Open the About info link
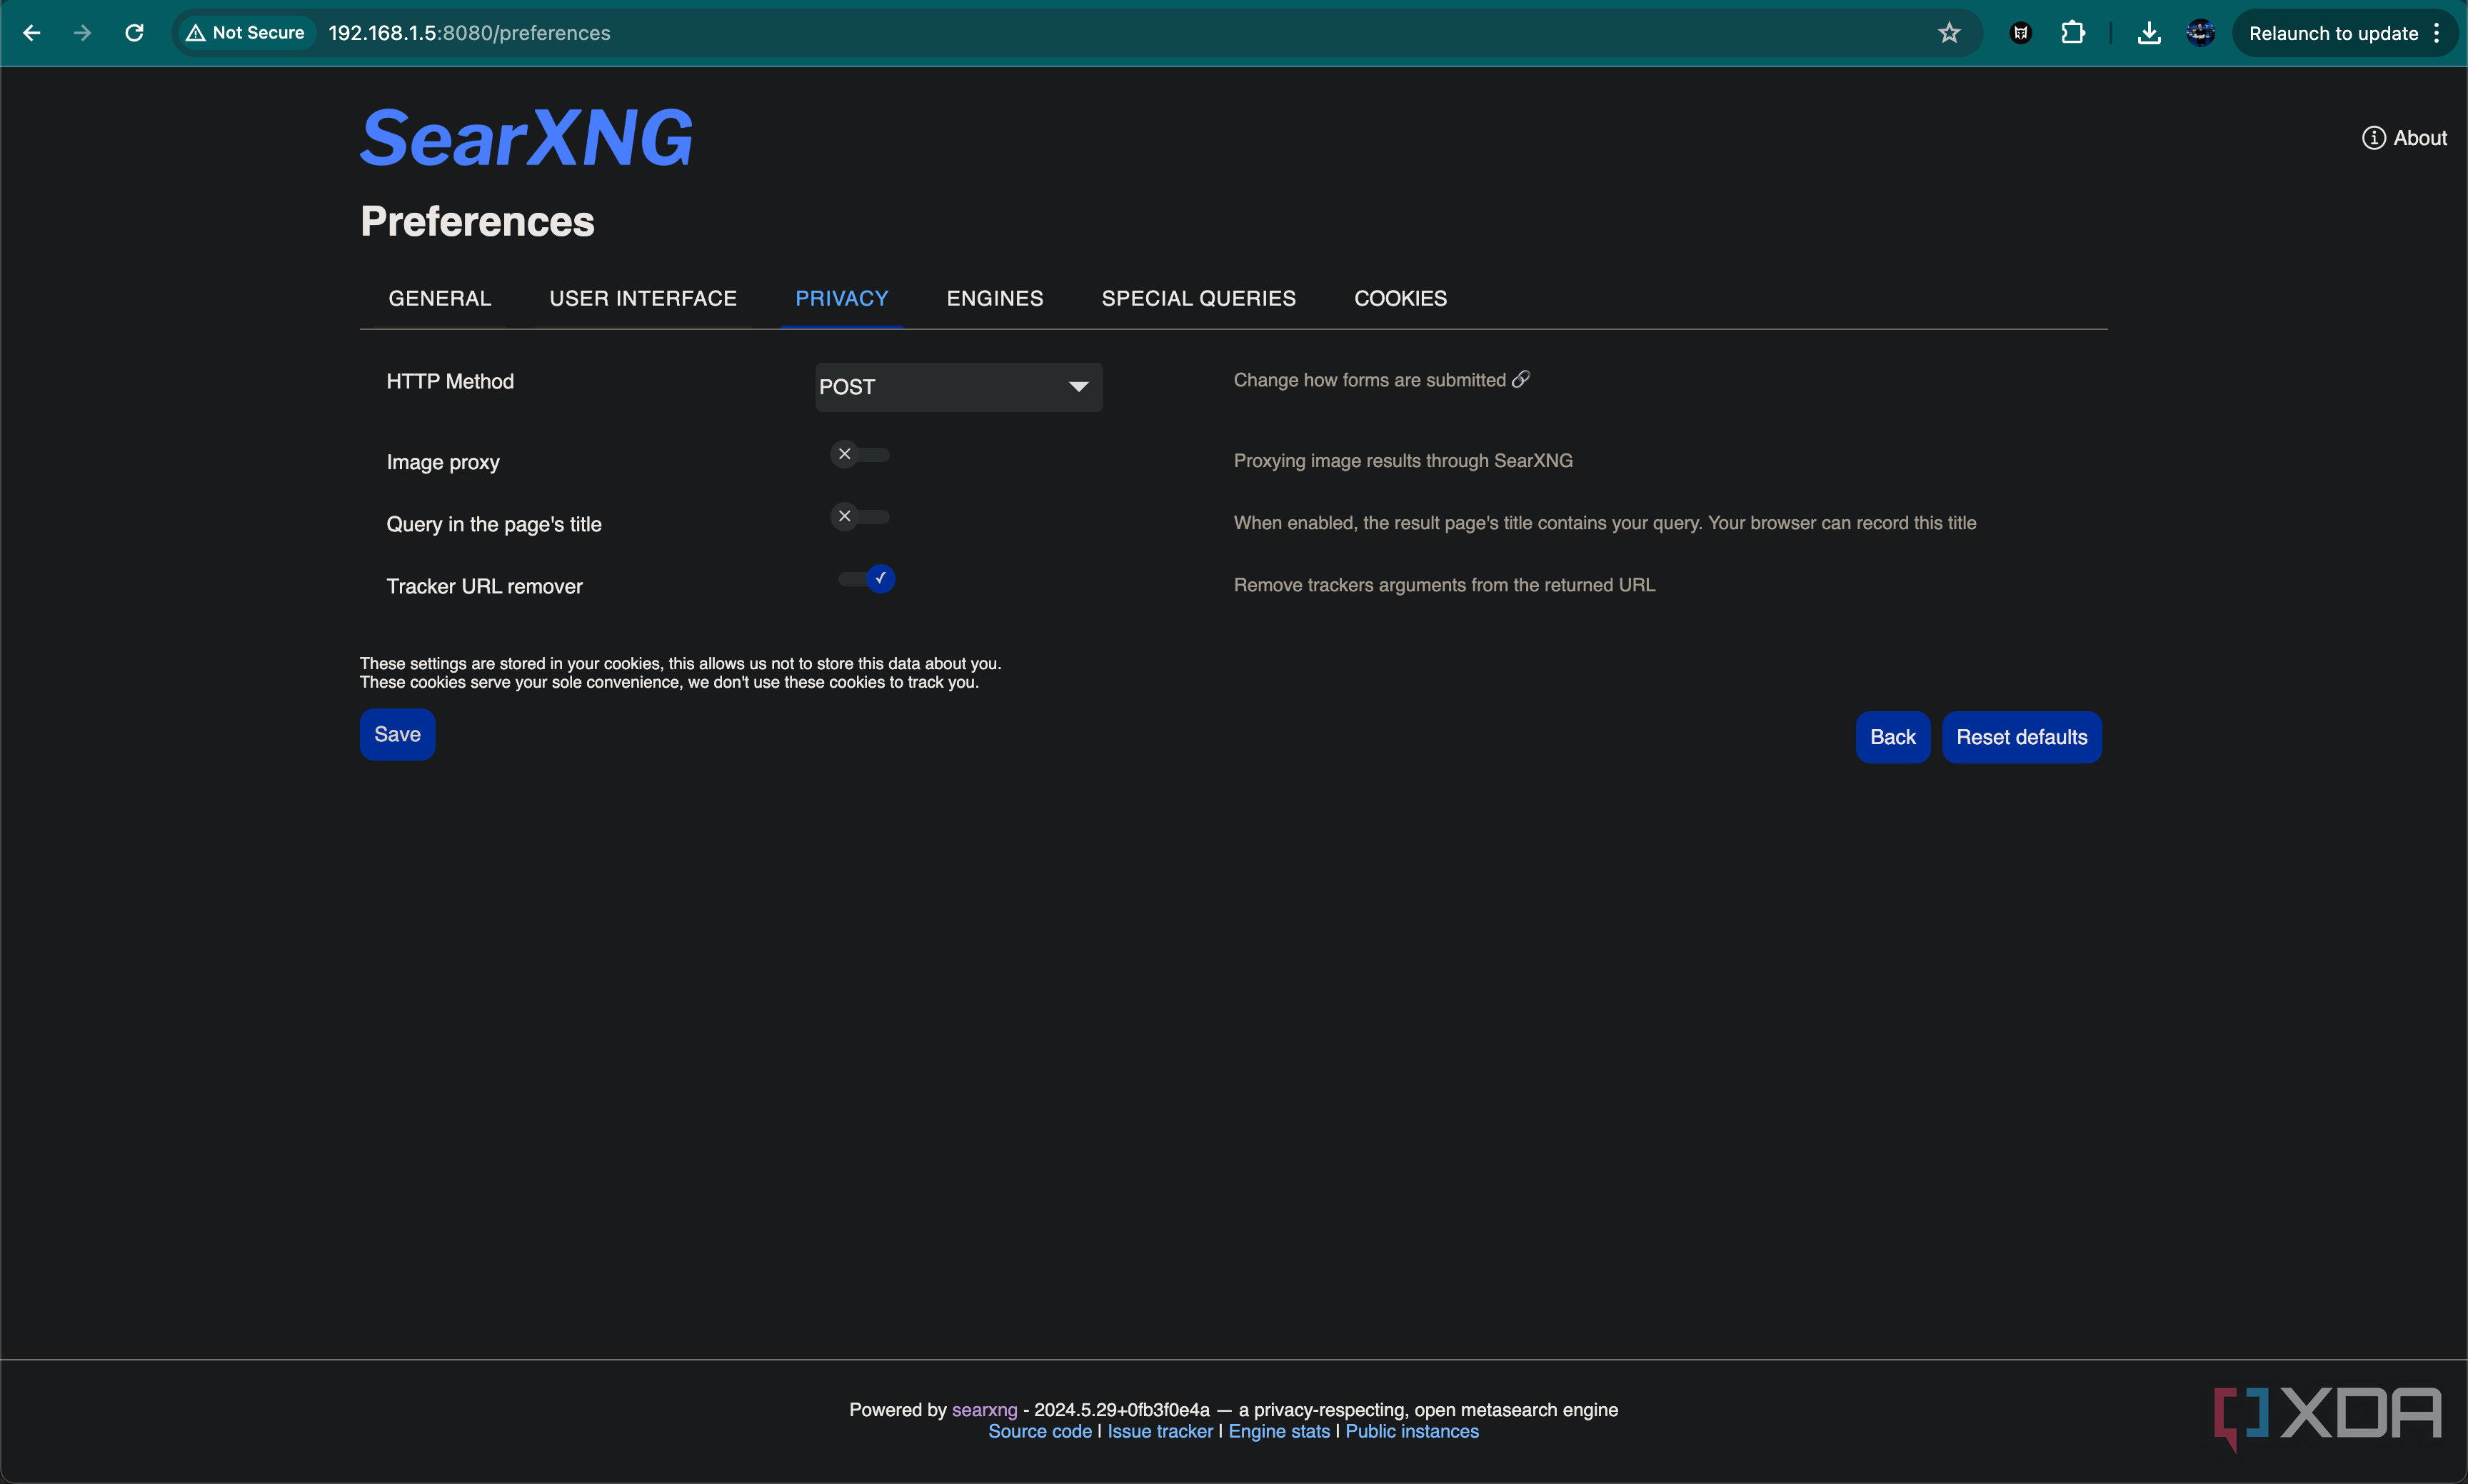 2404,138
